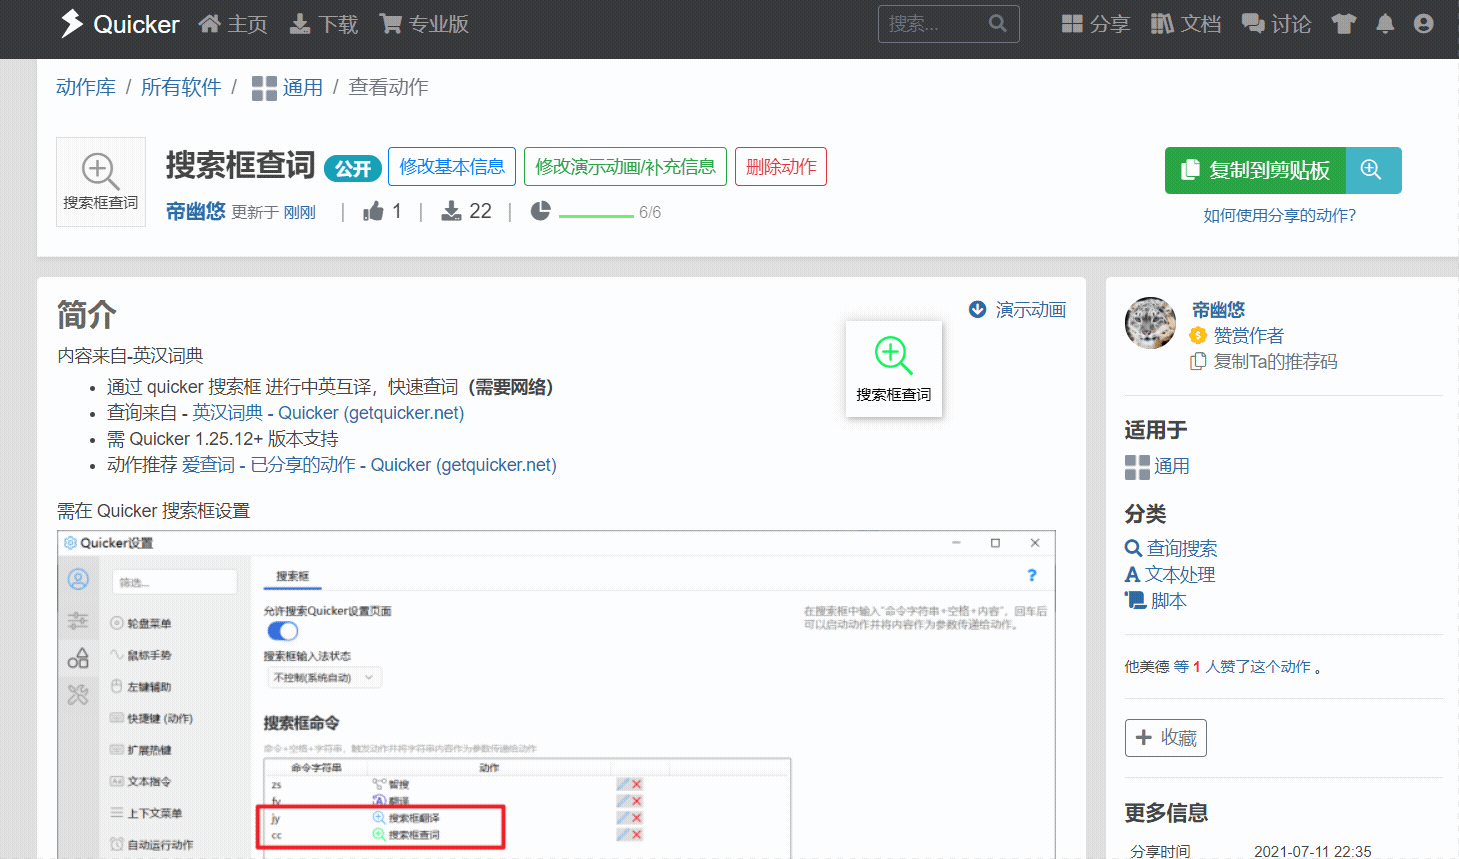Click 修改演示动画/补充信息 button

625,166
